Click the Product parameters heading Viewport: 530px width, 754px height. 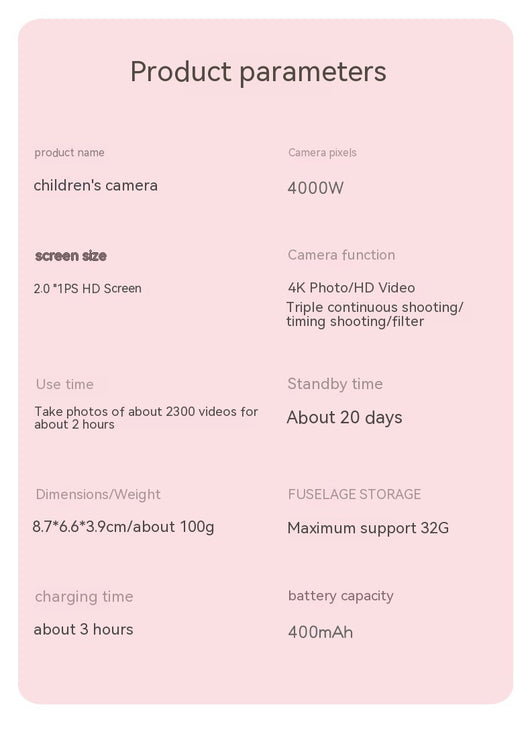click(258, 72)
